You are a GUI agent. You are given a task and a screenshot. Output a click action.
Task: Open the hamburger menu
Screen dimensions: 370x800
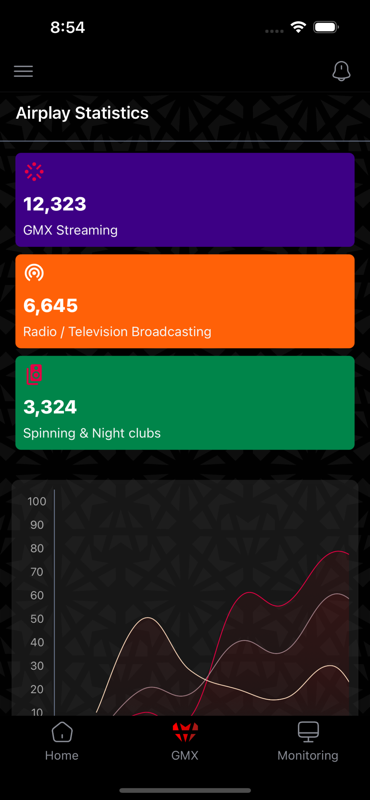point(23,71)
